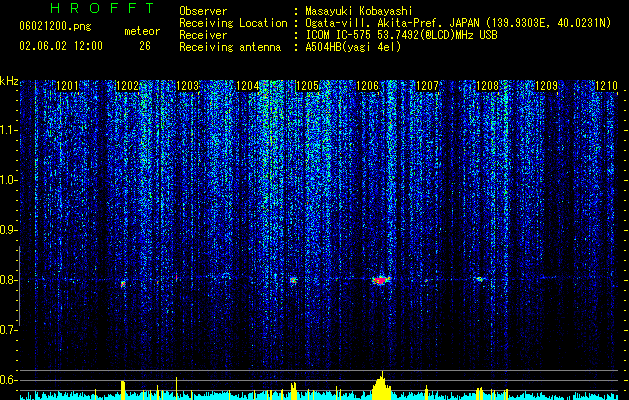
Task: Click the 1201 time marker
Action: [x=67, y=86]
